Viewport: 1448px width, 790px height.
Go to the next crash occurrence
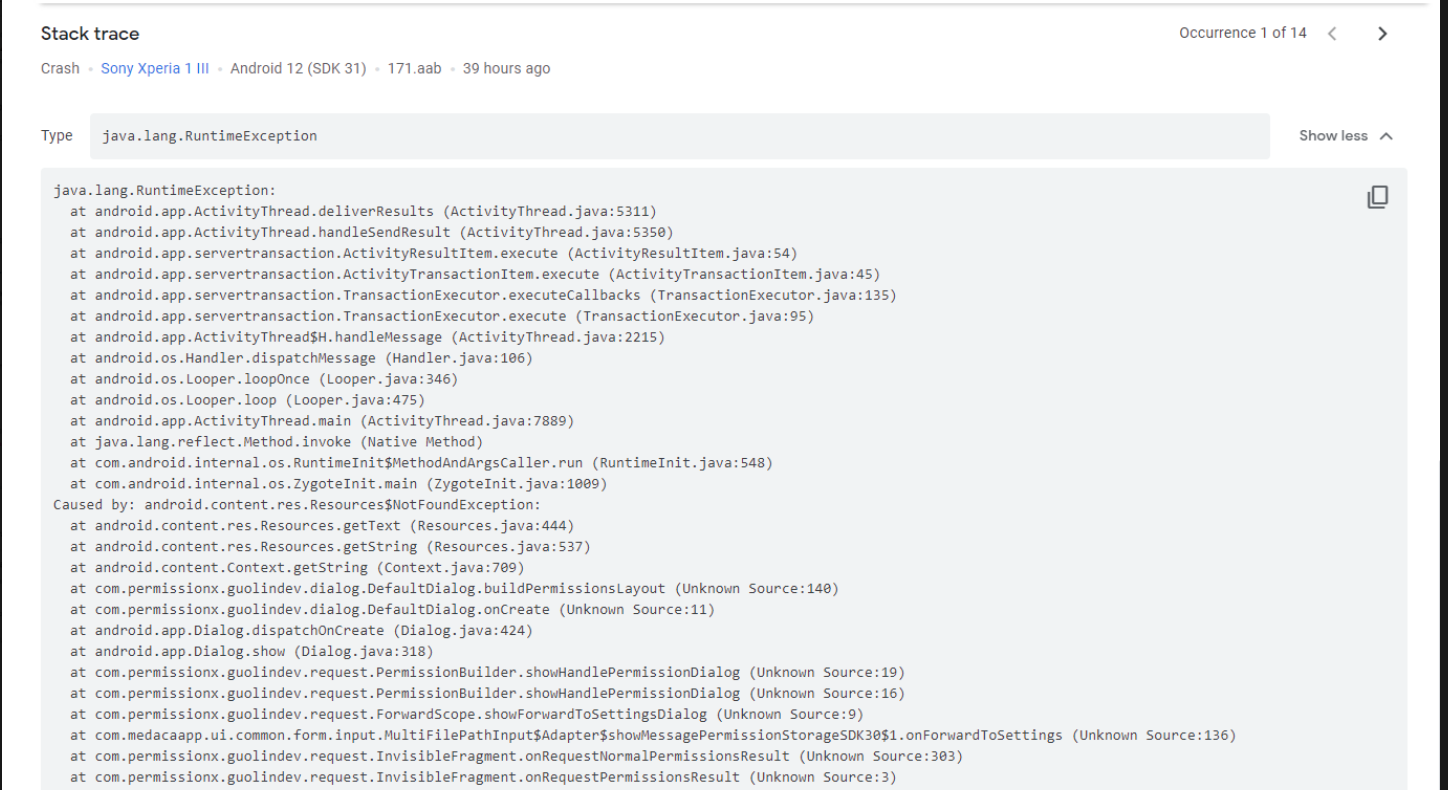point(1382,33)
